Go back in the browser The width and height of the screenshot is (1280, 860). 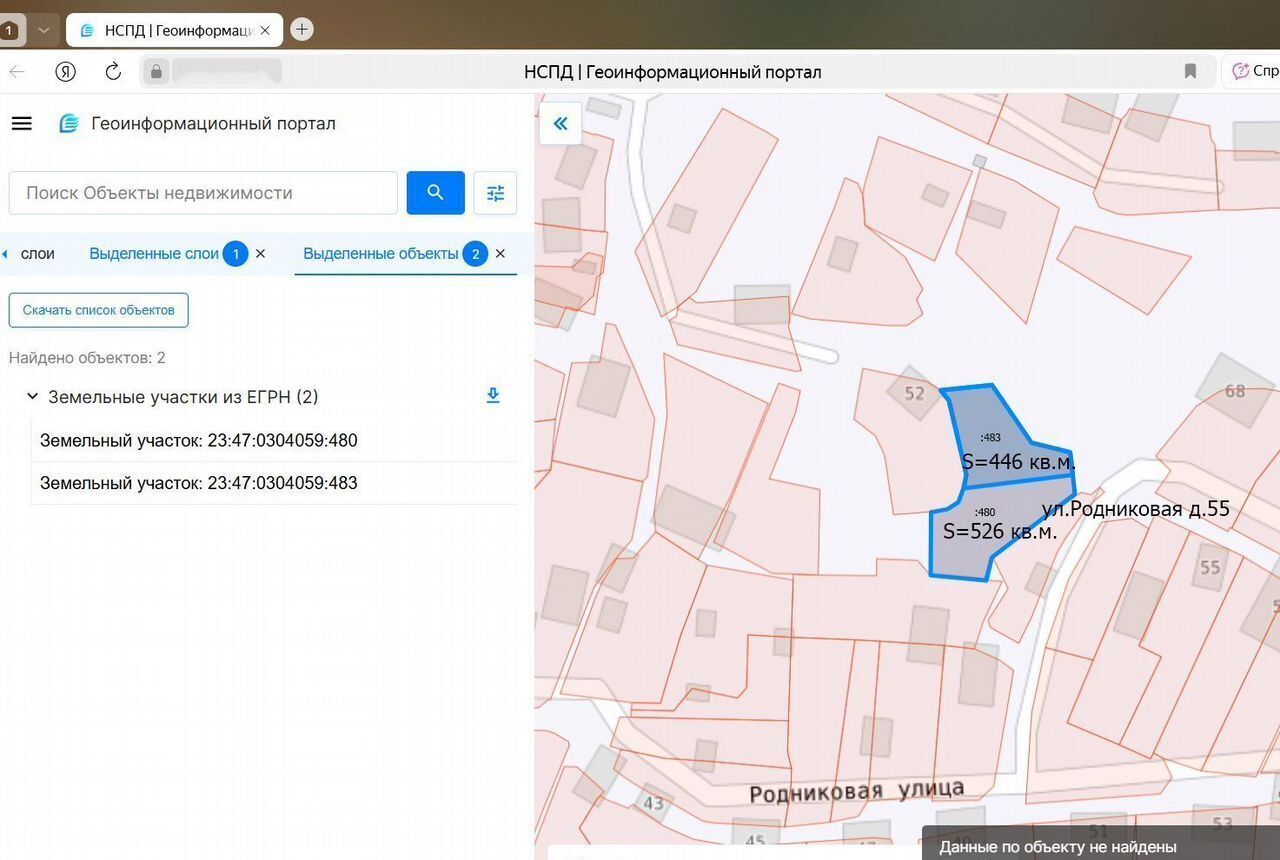coord(17,71)
